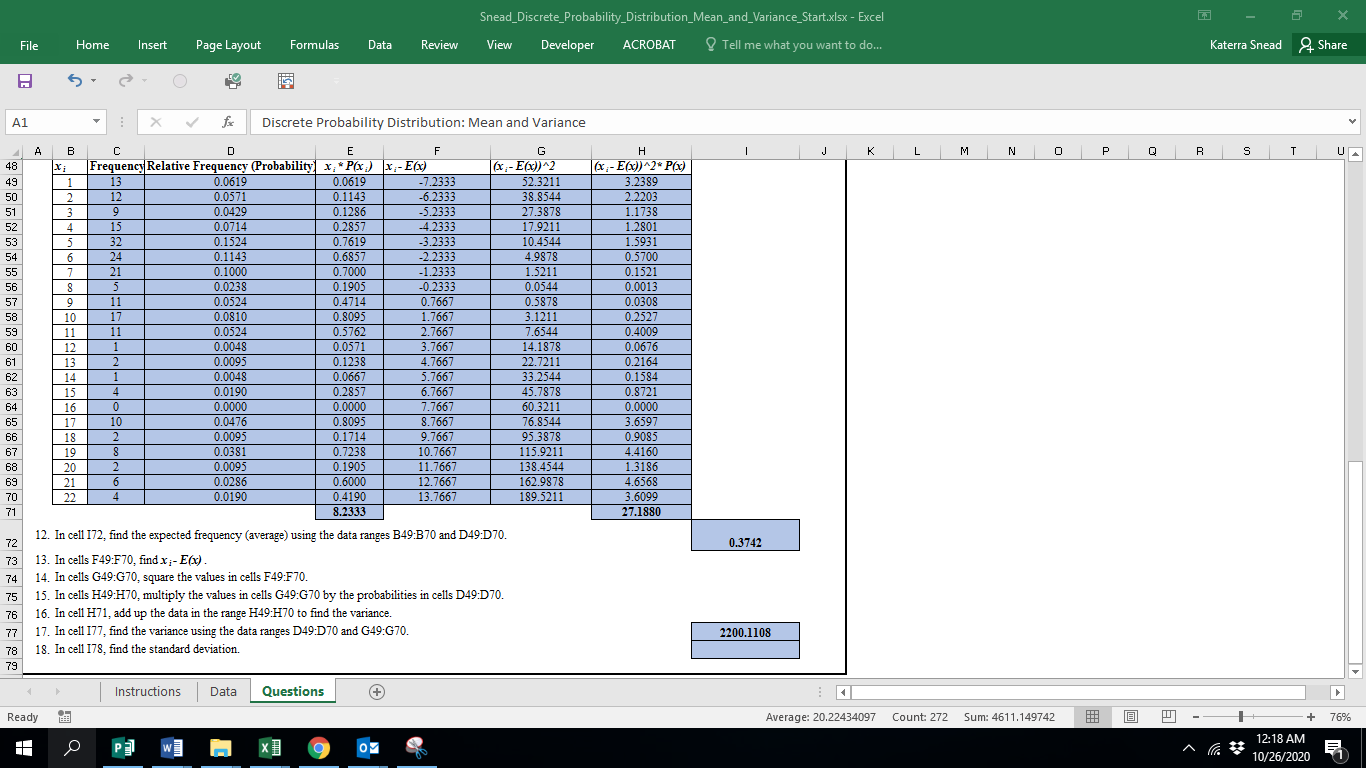The image size is (1366, 768).
Task: Switch to Page Layout view
Action: (x=1130, y=717)
